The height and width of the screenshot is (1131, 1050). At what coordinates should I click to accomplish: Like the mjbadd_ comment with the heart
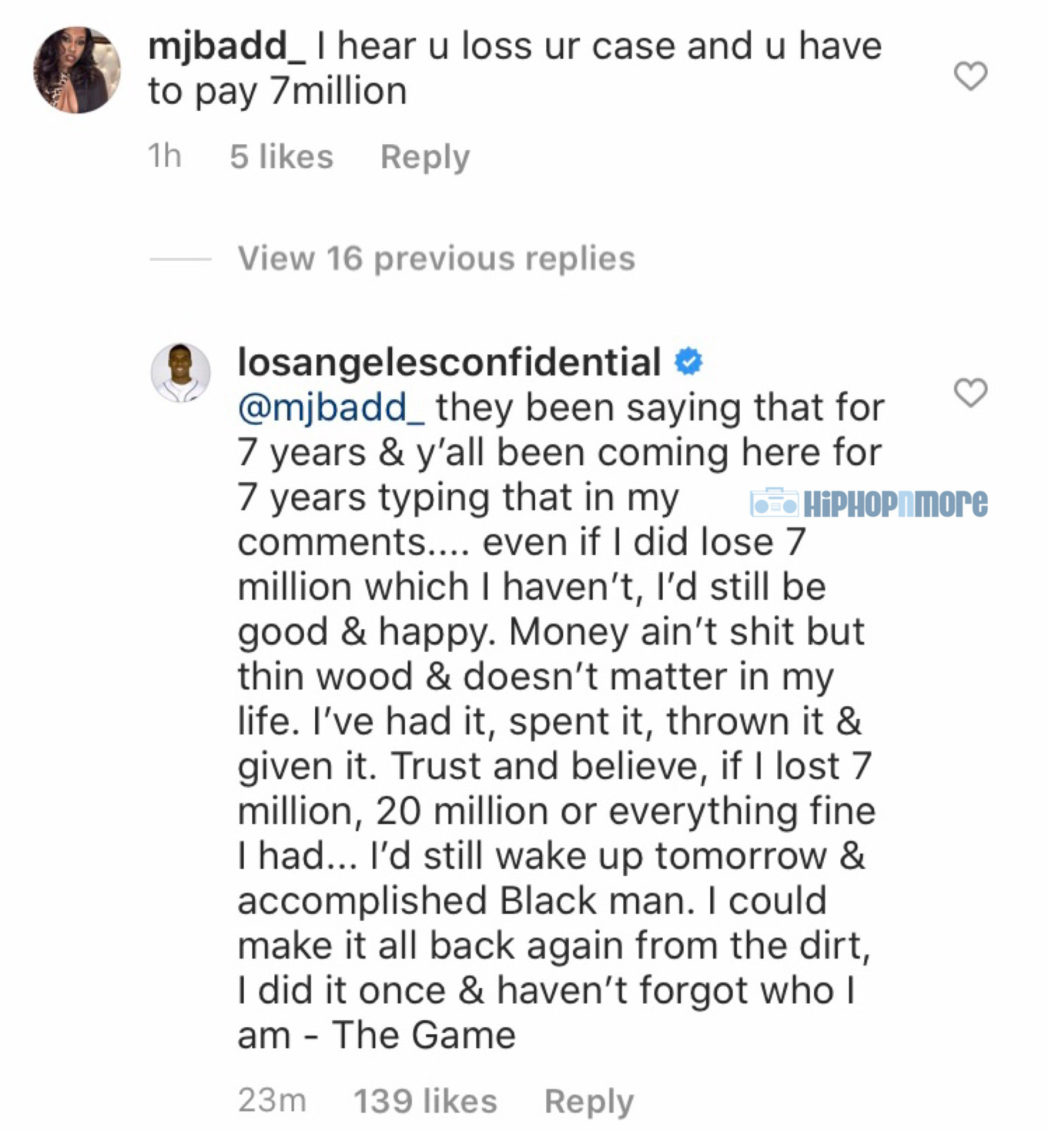pyautogui.click(x=970, y=77)
